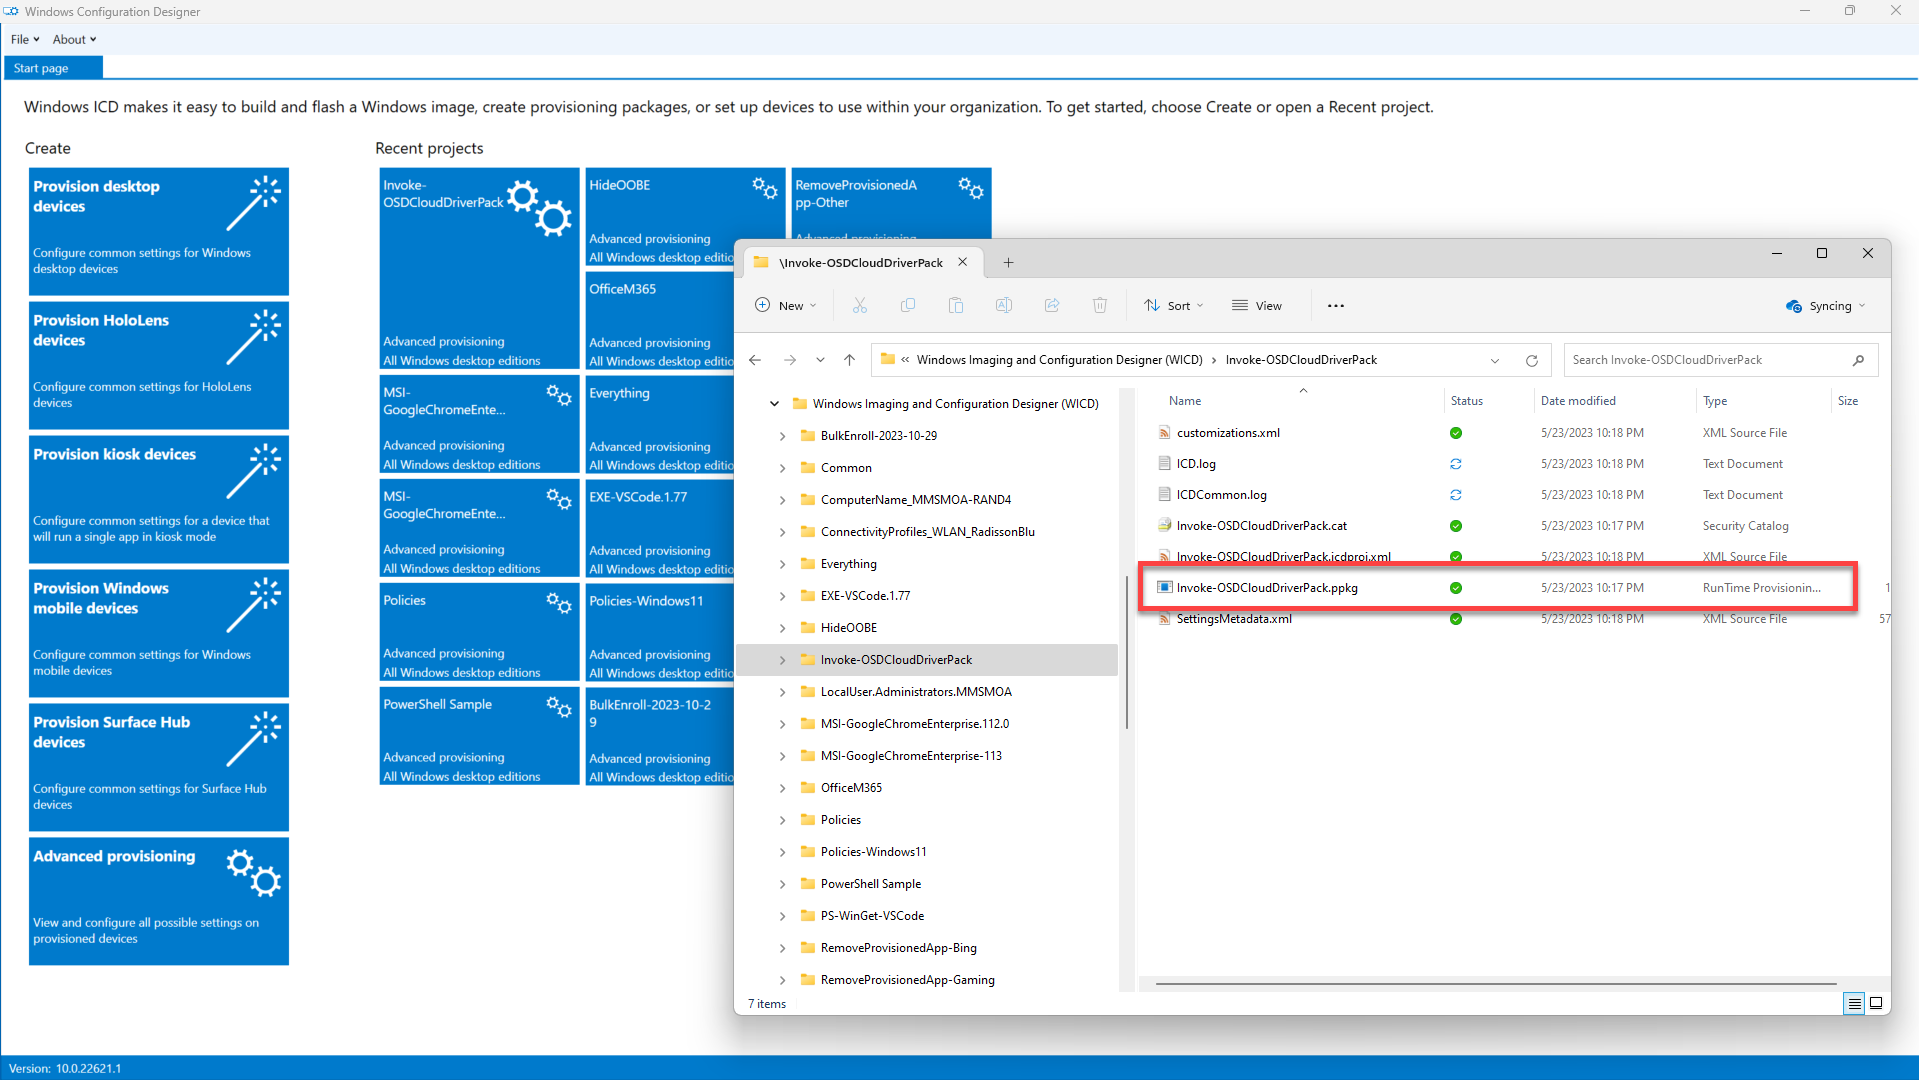The width and height of the screenshot is (1919, 1080).
Task: Go up one folder level with Up arrow
Action: pos(849,360)
